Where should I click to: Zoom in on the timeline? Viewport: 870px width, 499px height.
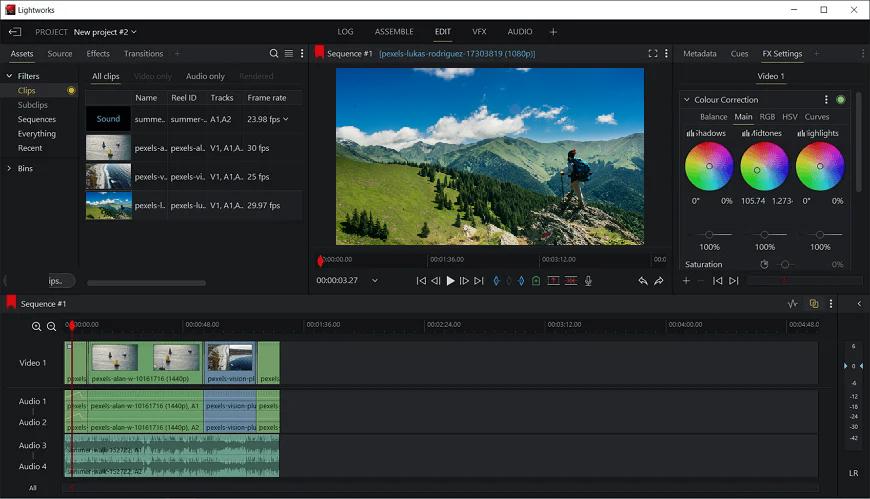[x=36, y=326]
